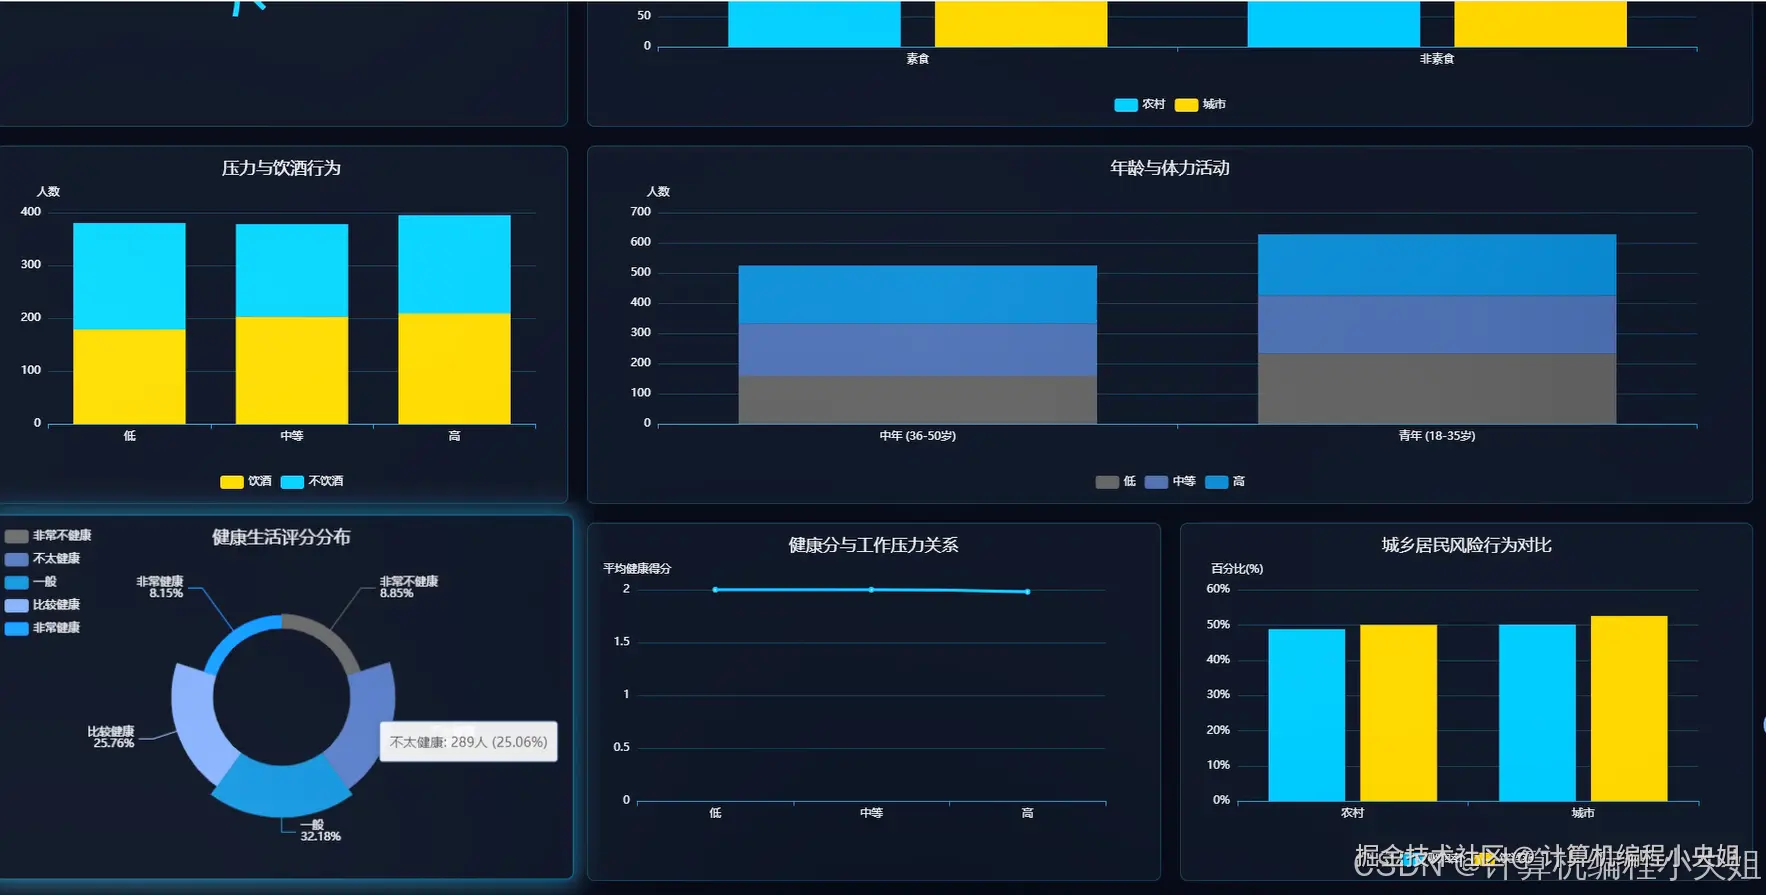Toggle the 农村 legend under the diet chart
The width and height of the screenshot is (1766, 895).
click(x=1140, y=104)
